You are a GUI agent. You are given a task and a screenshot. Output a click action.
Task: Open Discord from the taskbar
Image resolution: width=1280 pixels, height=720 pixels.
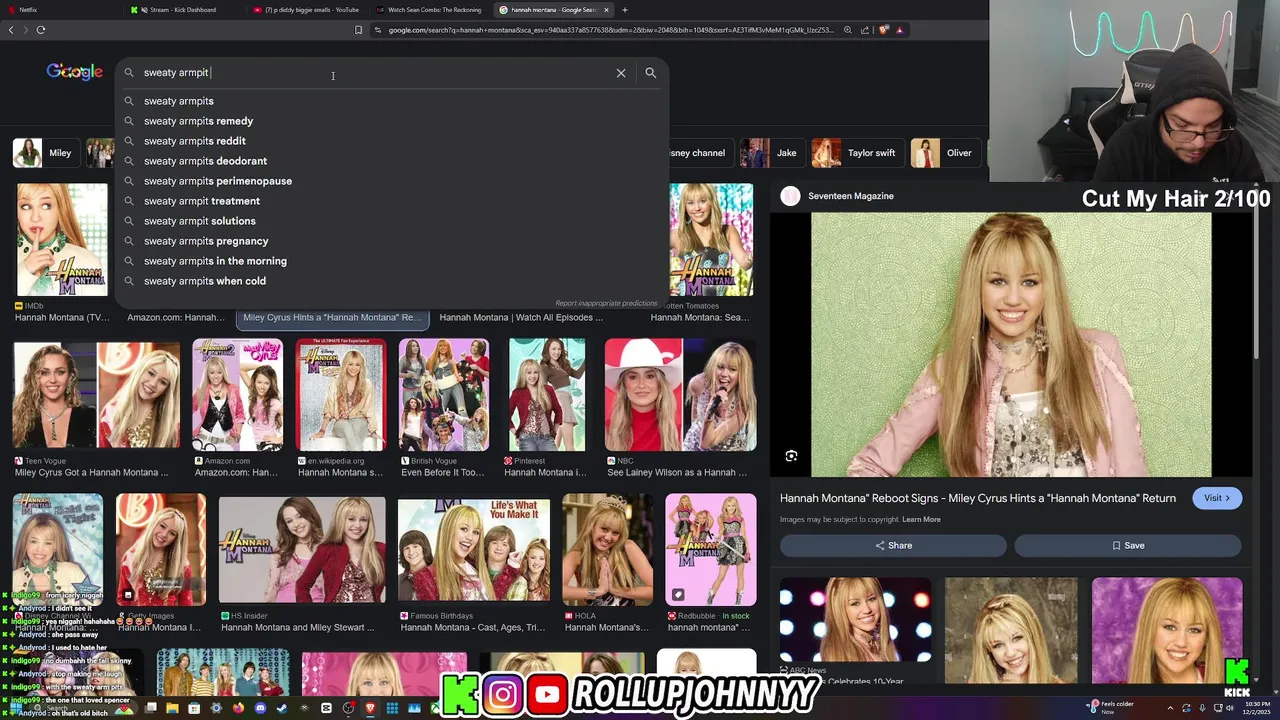260,708
